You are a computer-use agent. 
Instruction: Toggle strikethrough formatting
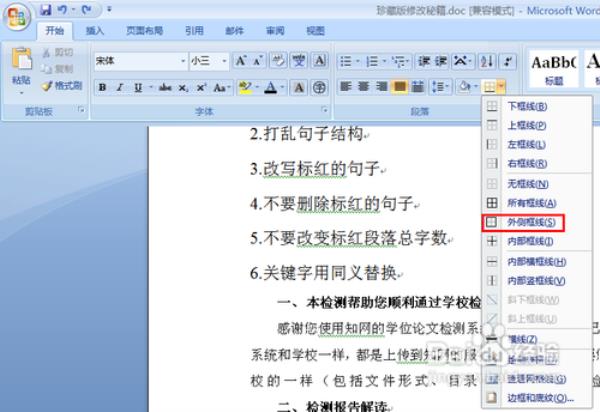tap(165, 88)
